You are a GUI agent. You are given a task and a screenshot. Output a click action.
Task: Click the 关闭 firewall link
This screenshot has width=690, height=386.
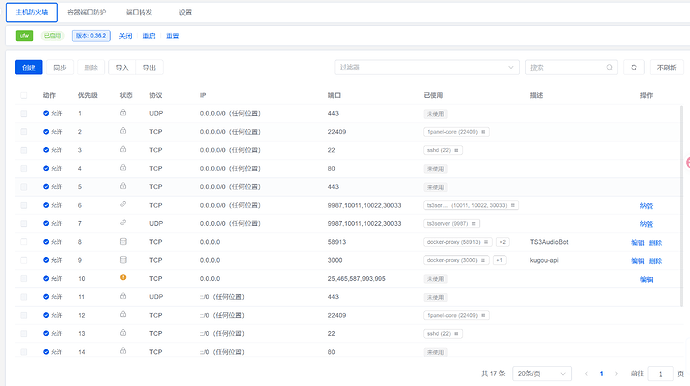(125, 36)
